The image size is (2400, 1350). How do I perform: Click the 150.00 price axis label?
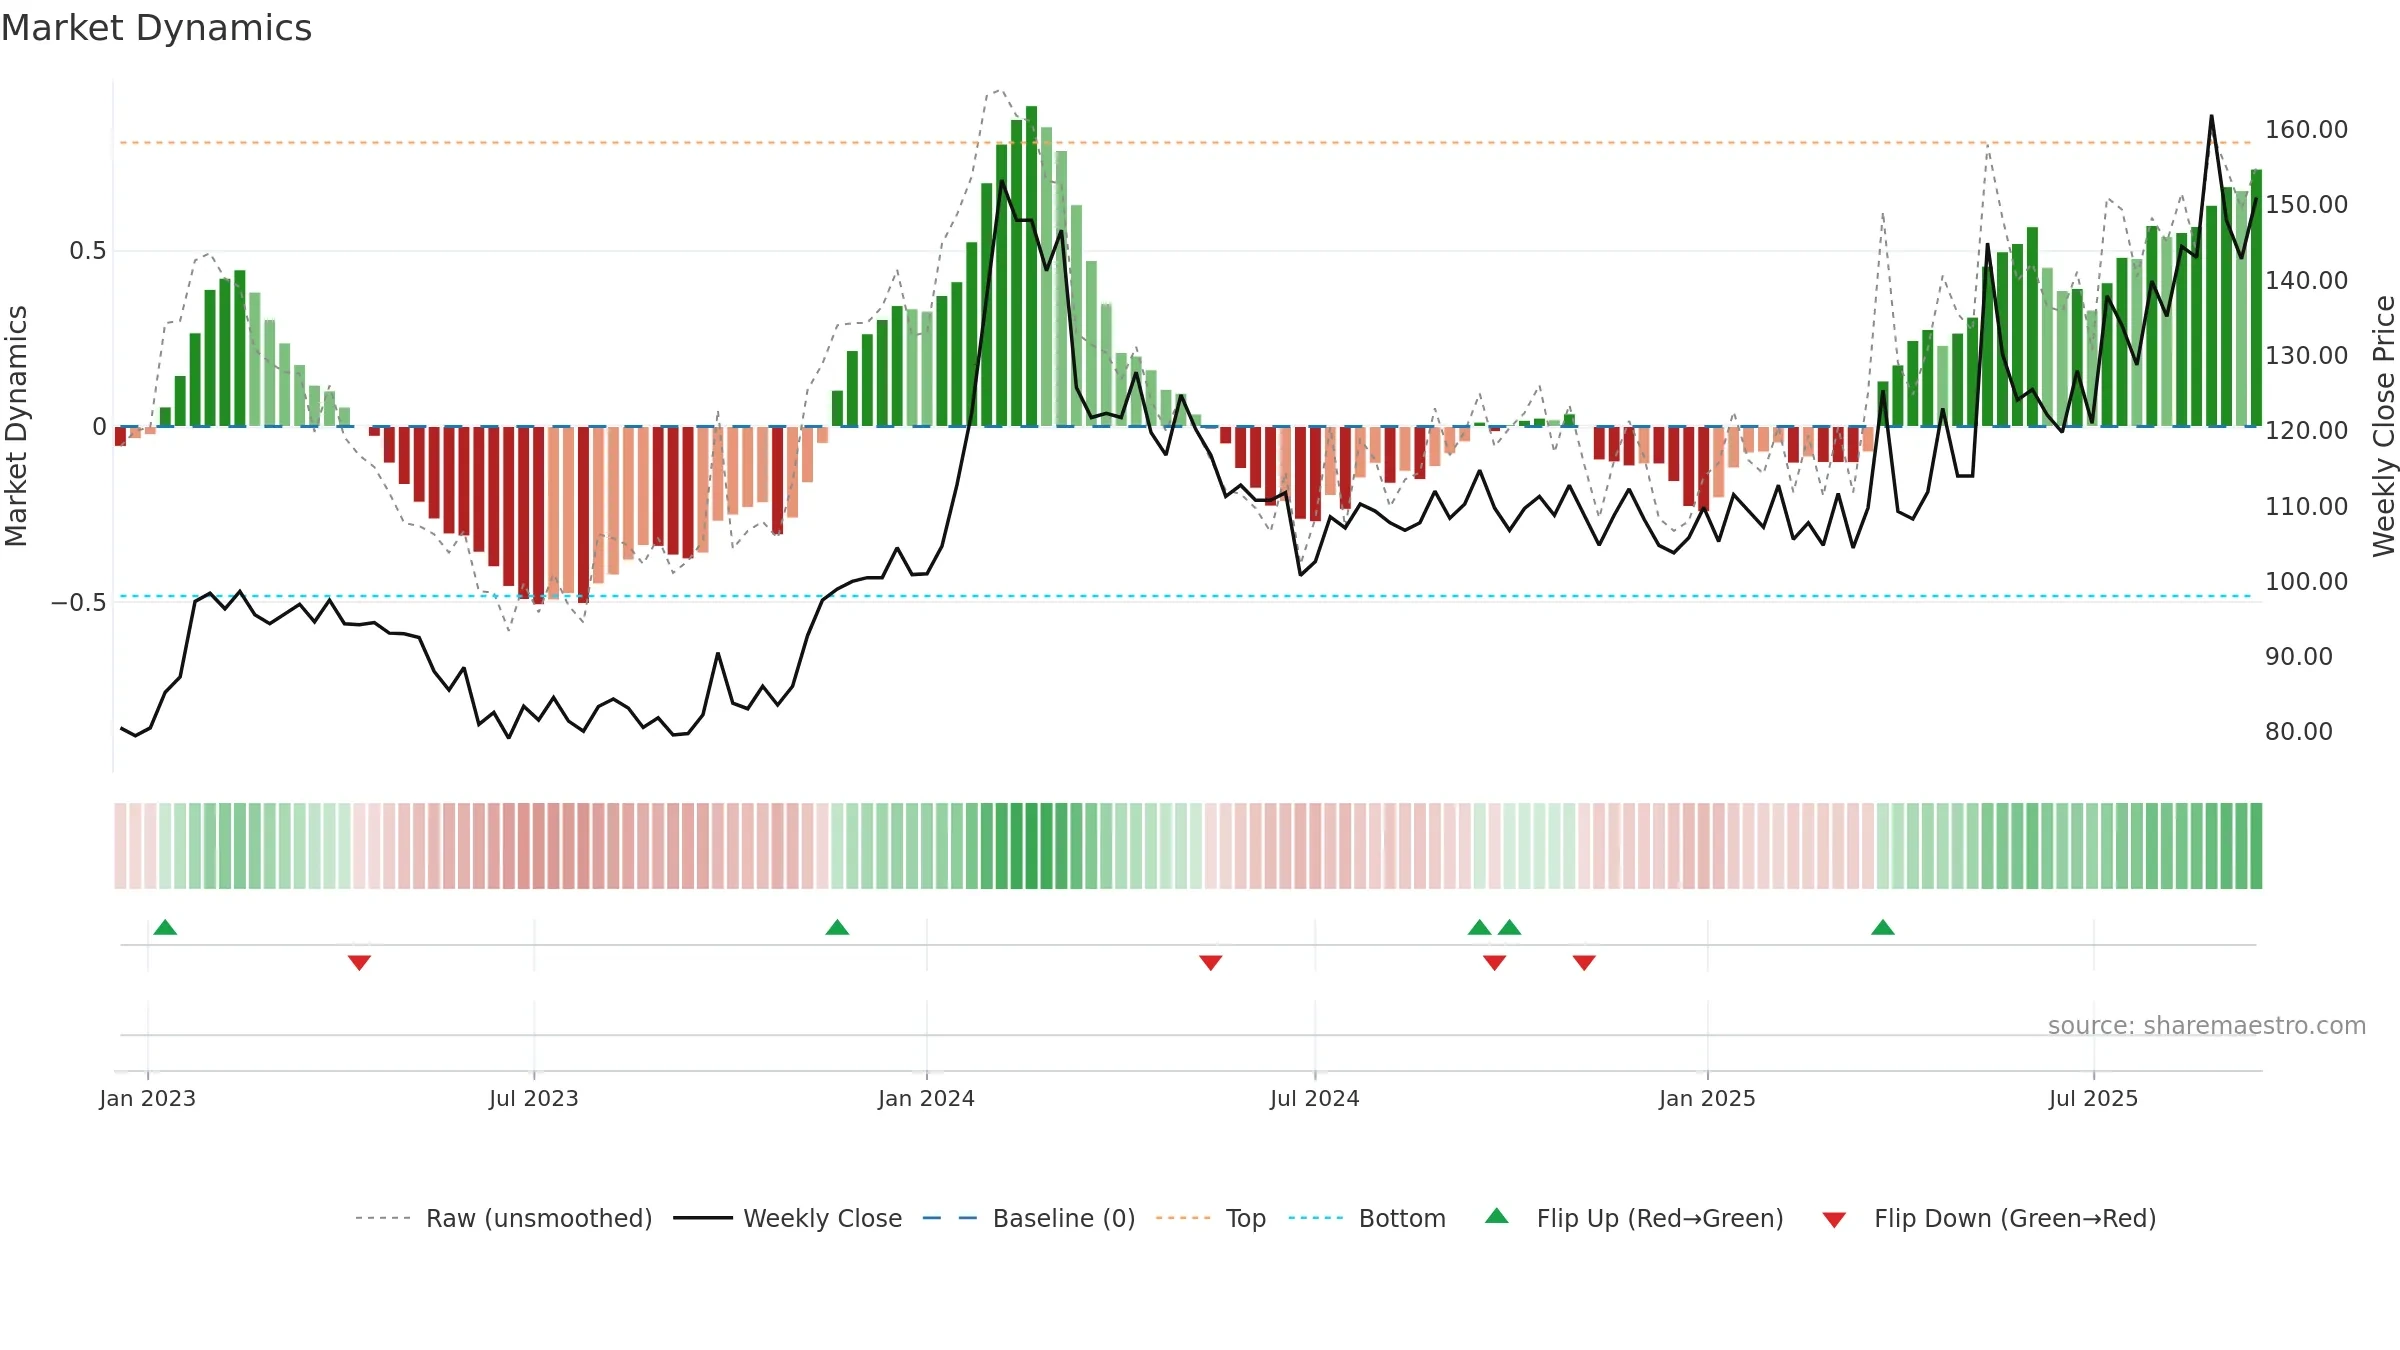(2306, 204)
